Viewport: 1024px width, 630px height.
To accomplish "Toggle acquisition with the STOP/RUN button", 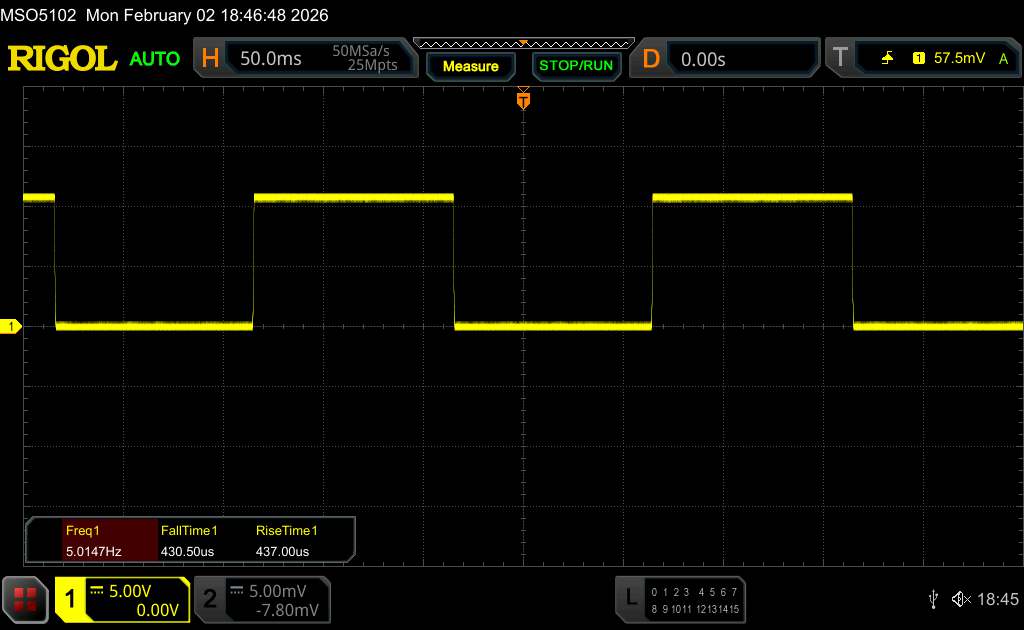I will pos(575,66).
